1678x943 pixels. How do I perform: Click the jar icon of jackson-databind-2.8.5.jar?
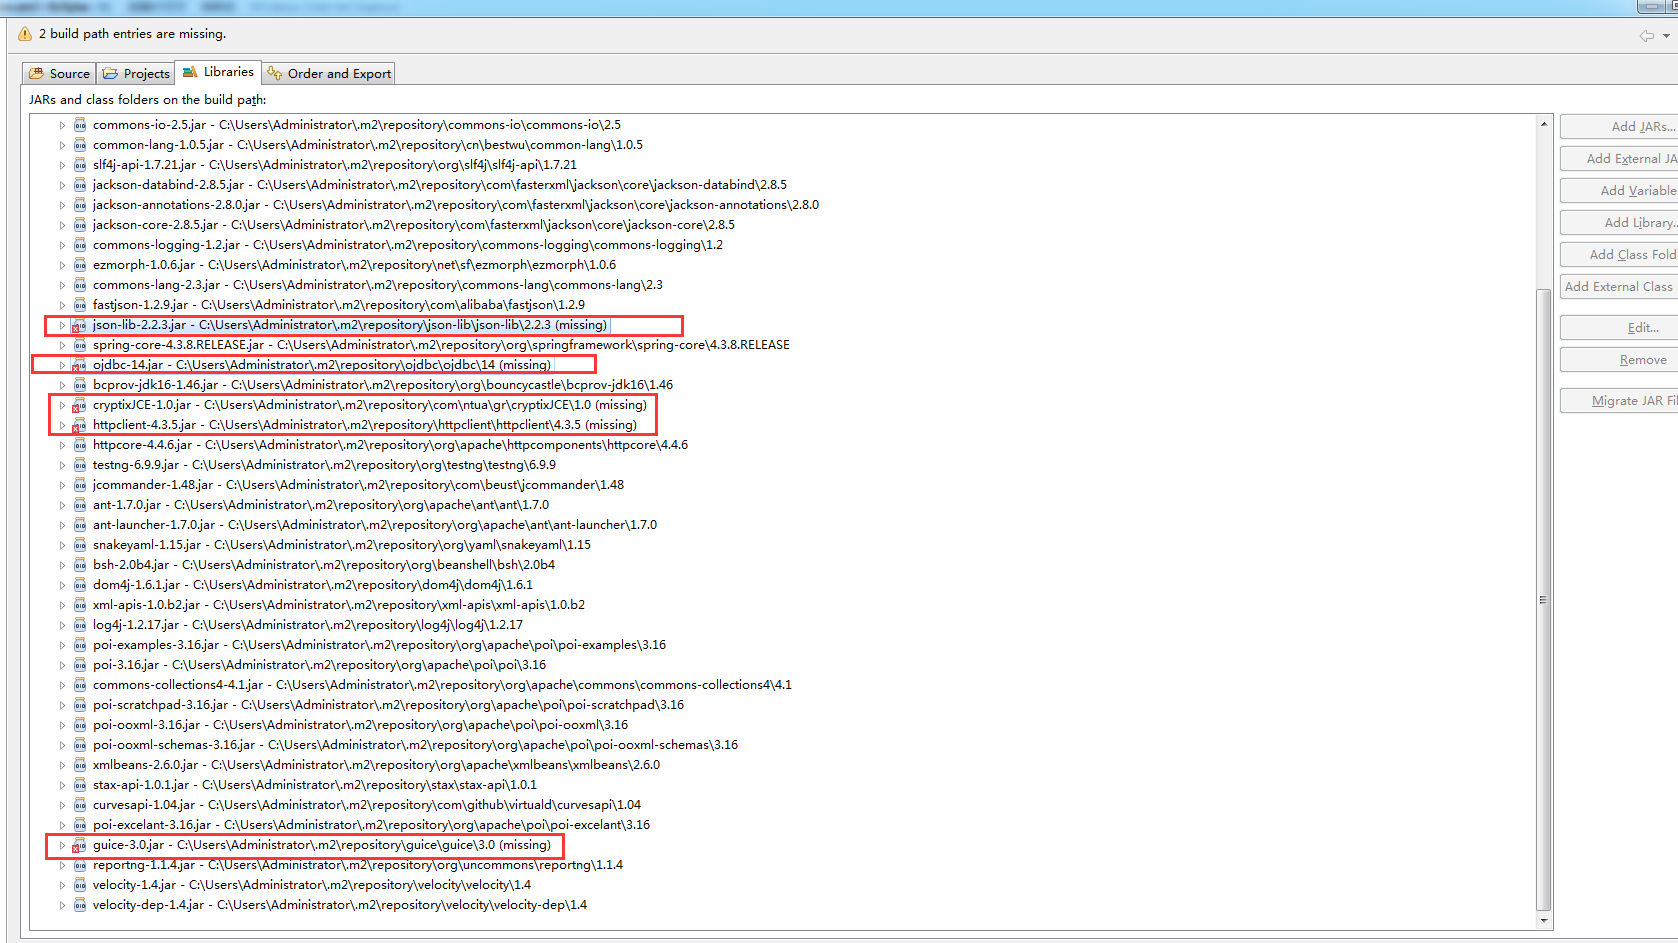[80, 185]
